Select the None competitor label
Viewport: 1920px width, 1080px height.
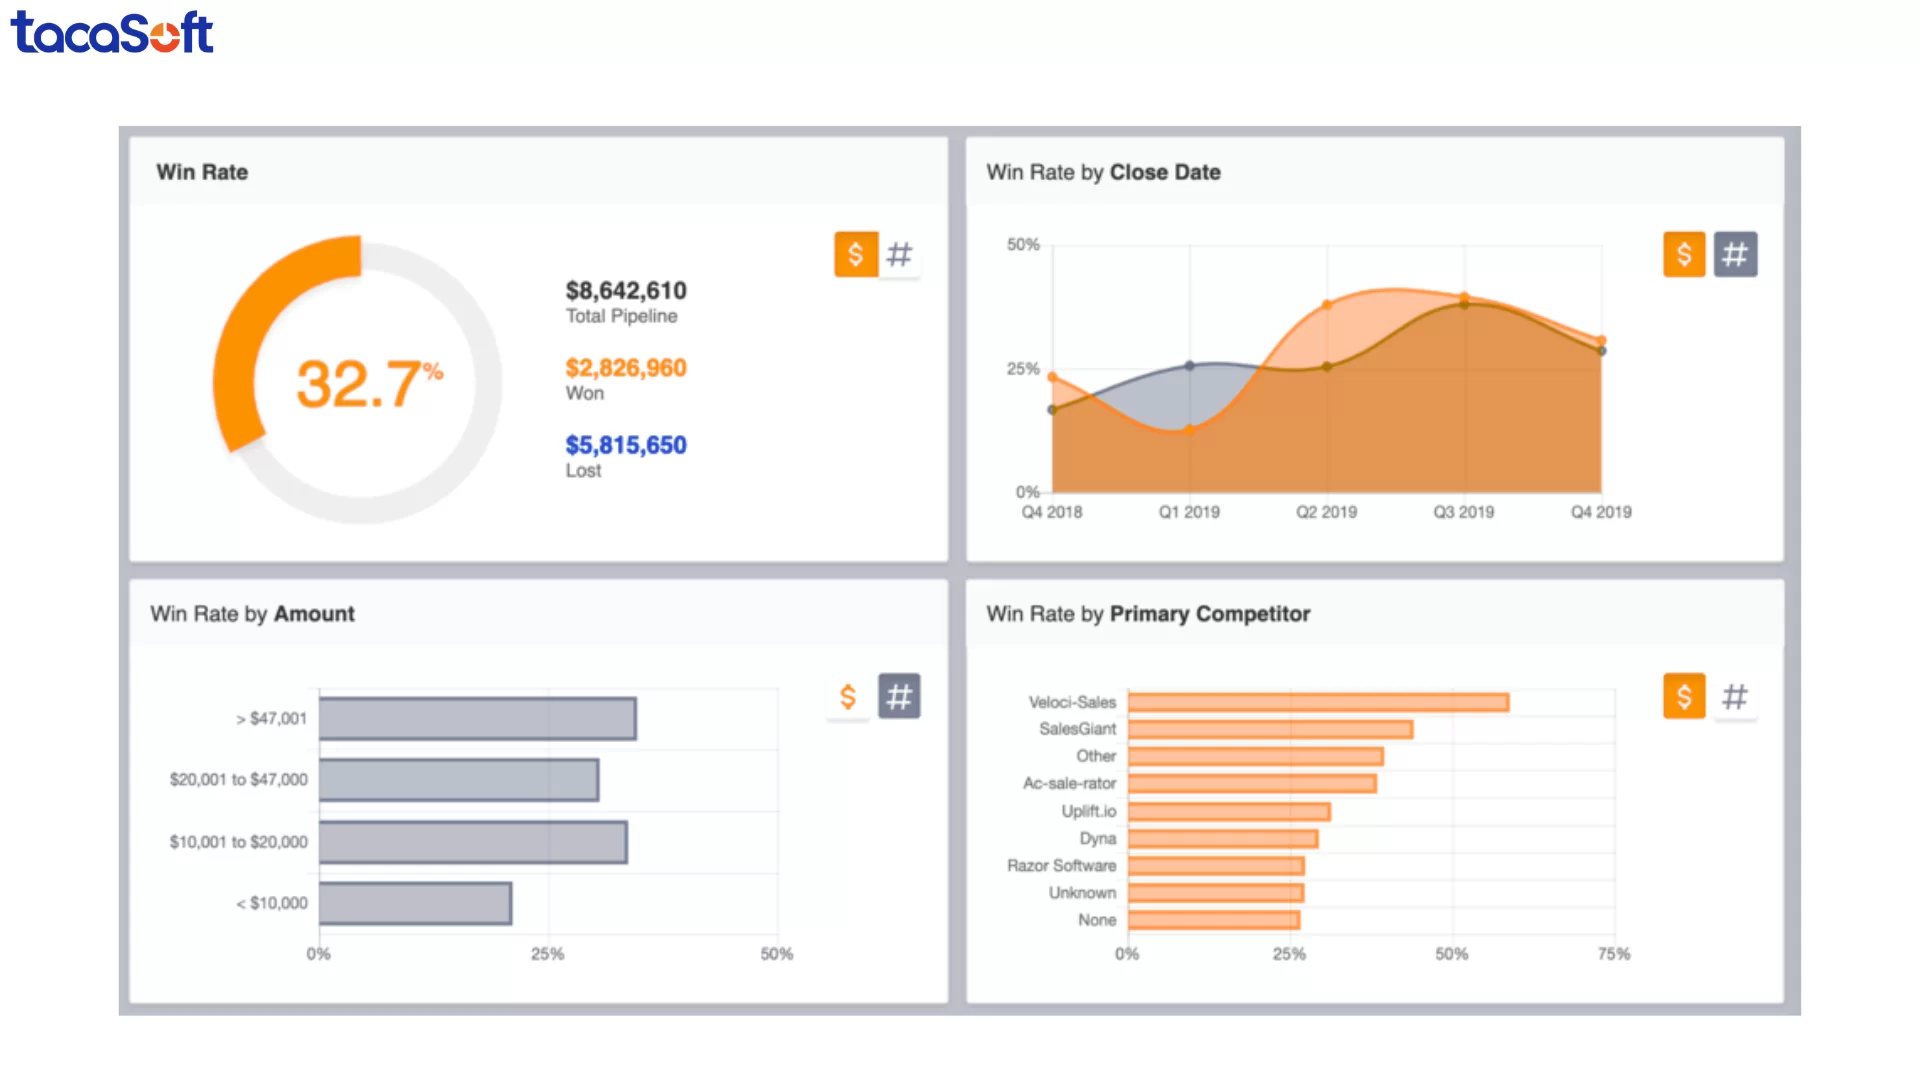pos(1097,920)
